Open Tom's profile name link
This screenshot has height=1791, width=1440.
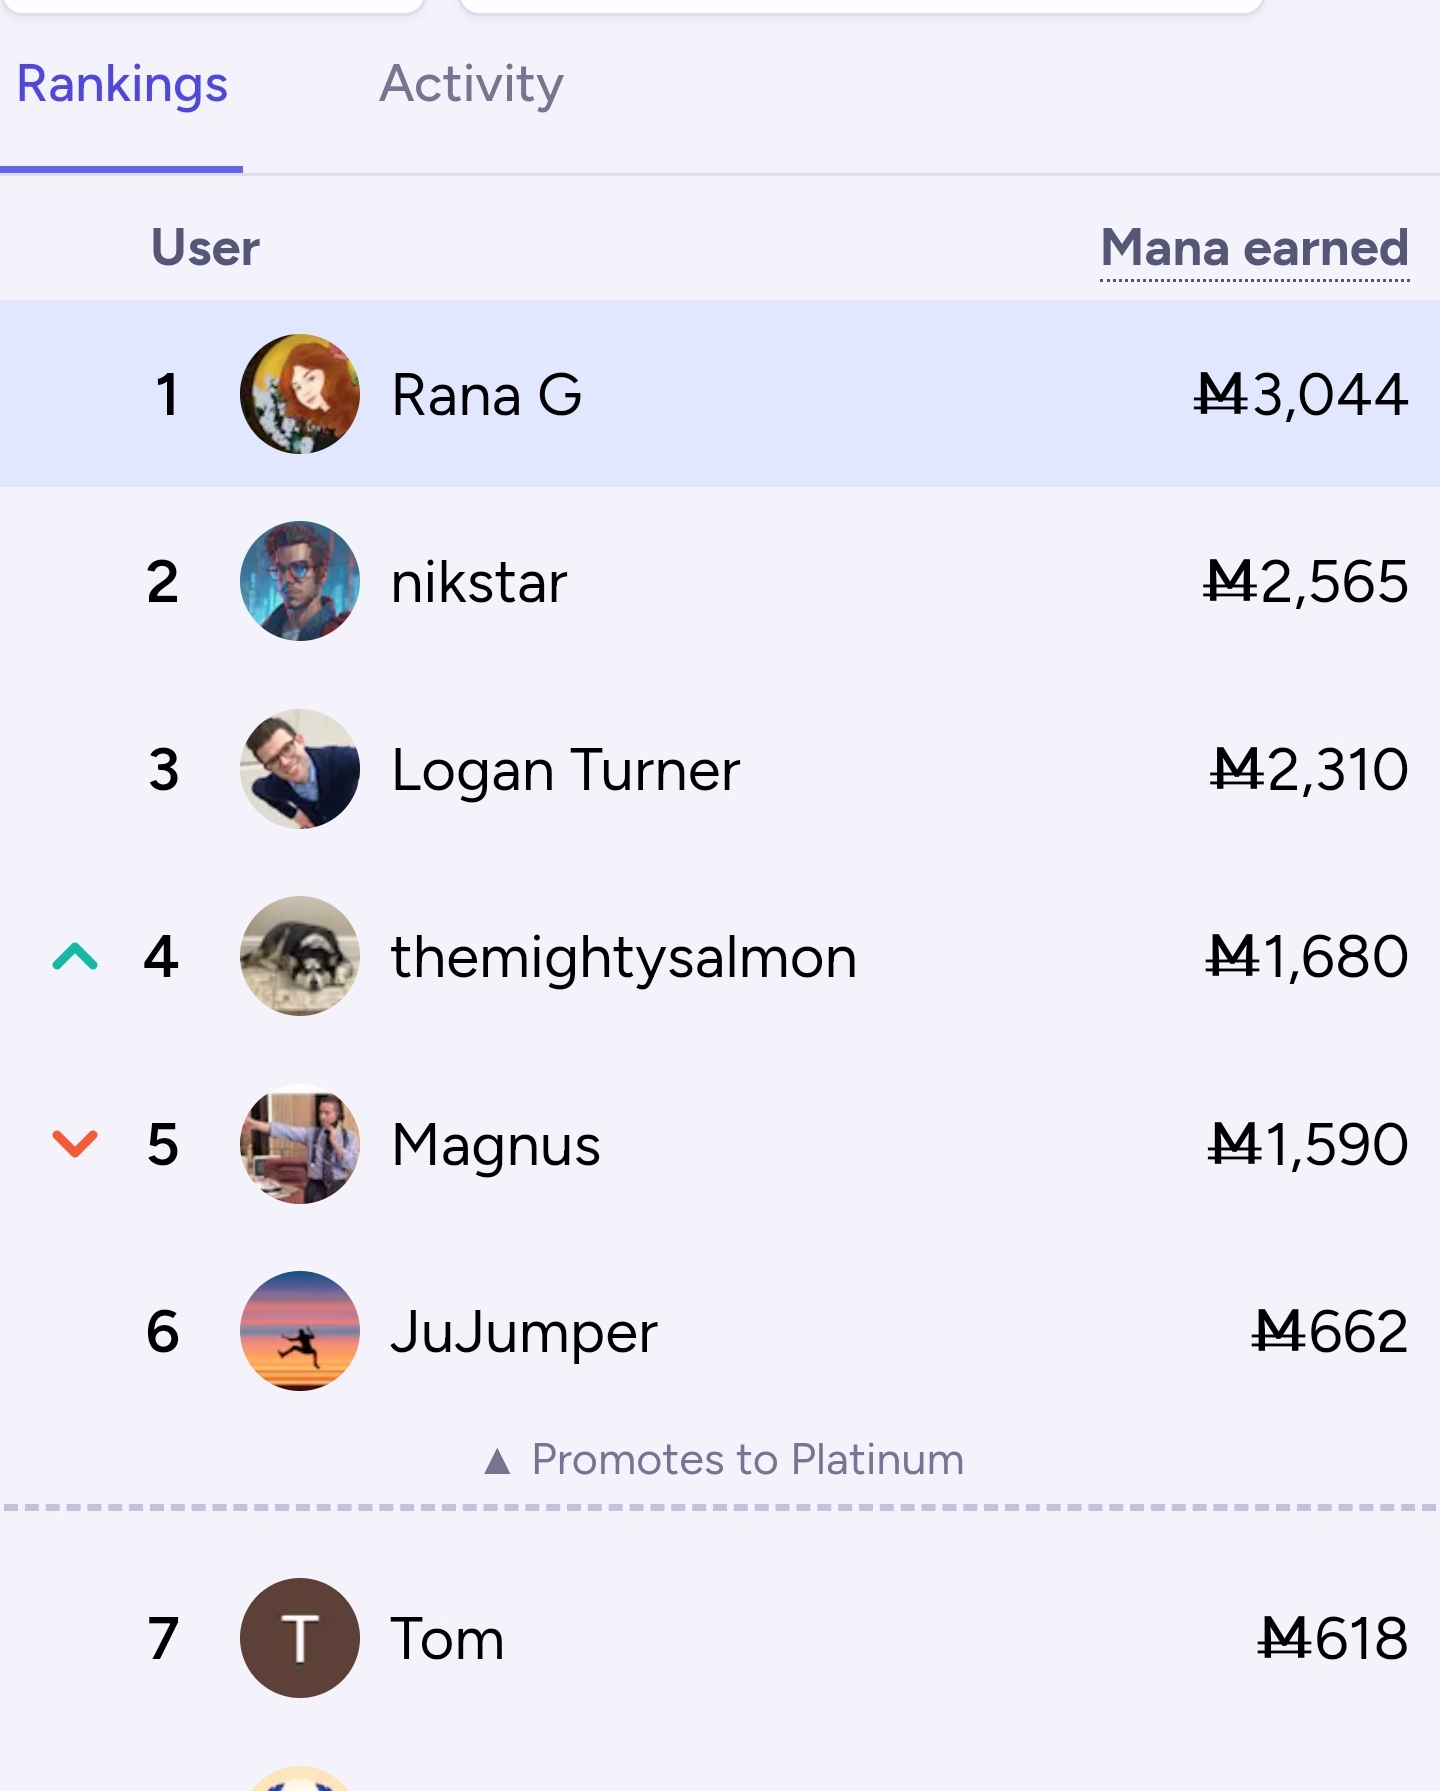tap(447, 1639)
